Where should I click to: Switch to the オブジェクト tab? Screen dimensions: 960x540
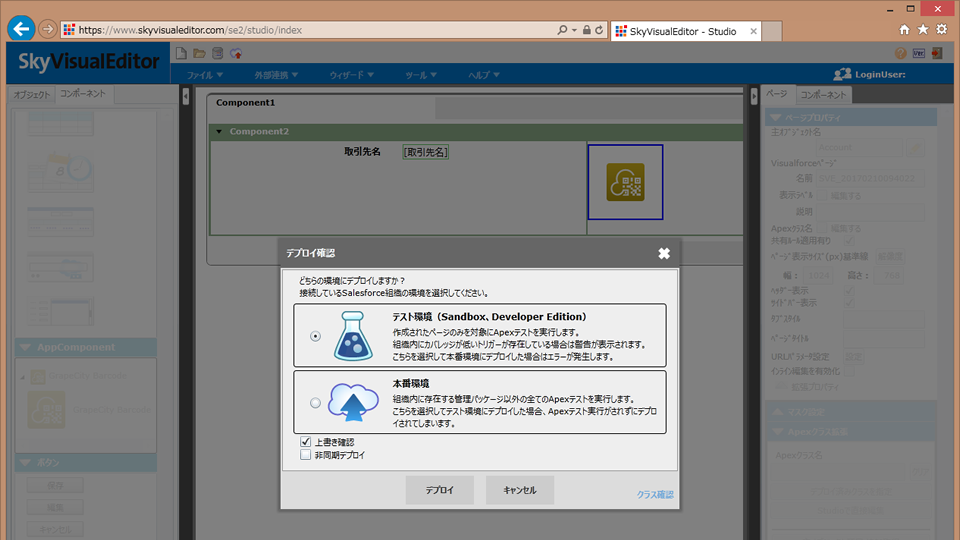click(x=32, y=95)
